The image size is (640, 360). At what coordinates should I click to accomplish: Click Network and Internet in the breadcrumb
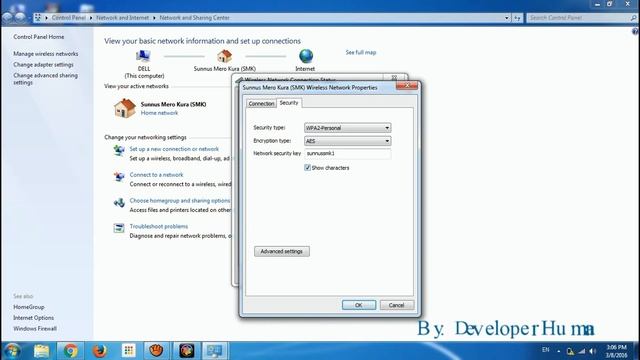pos(122,18)
